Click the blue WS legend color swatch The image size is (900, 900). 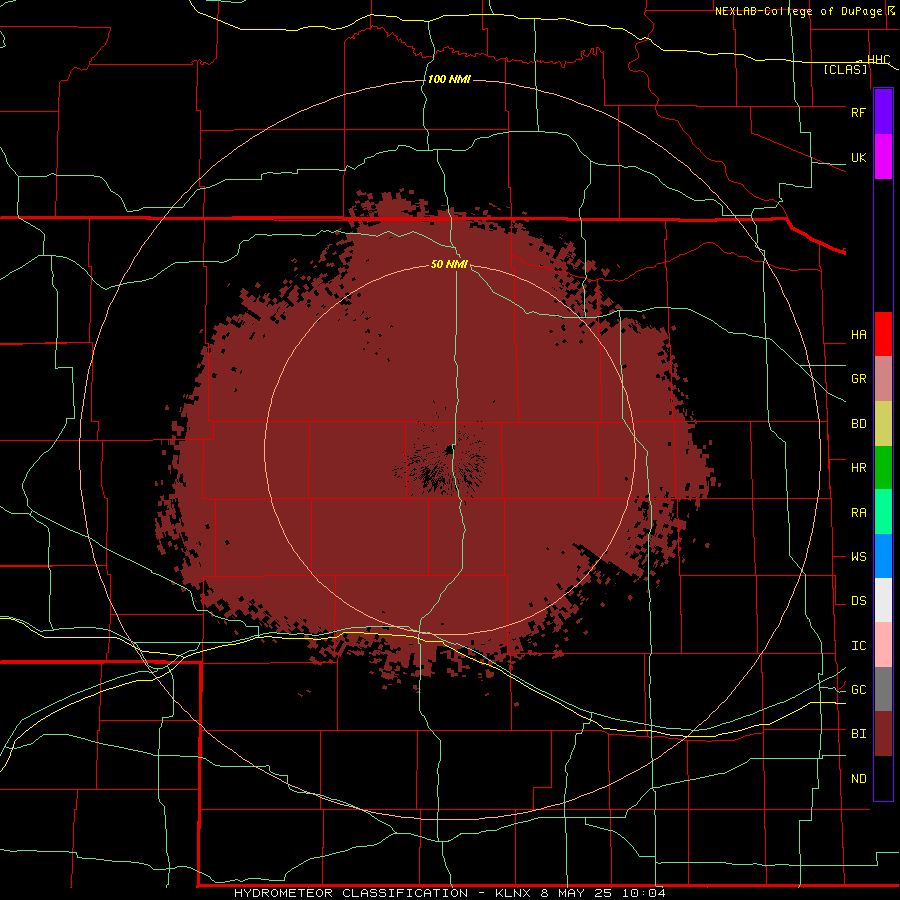point(883,556)
